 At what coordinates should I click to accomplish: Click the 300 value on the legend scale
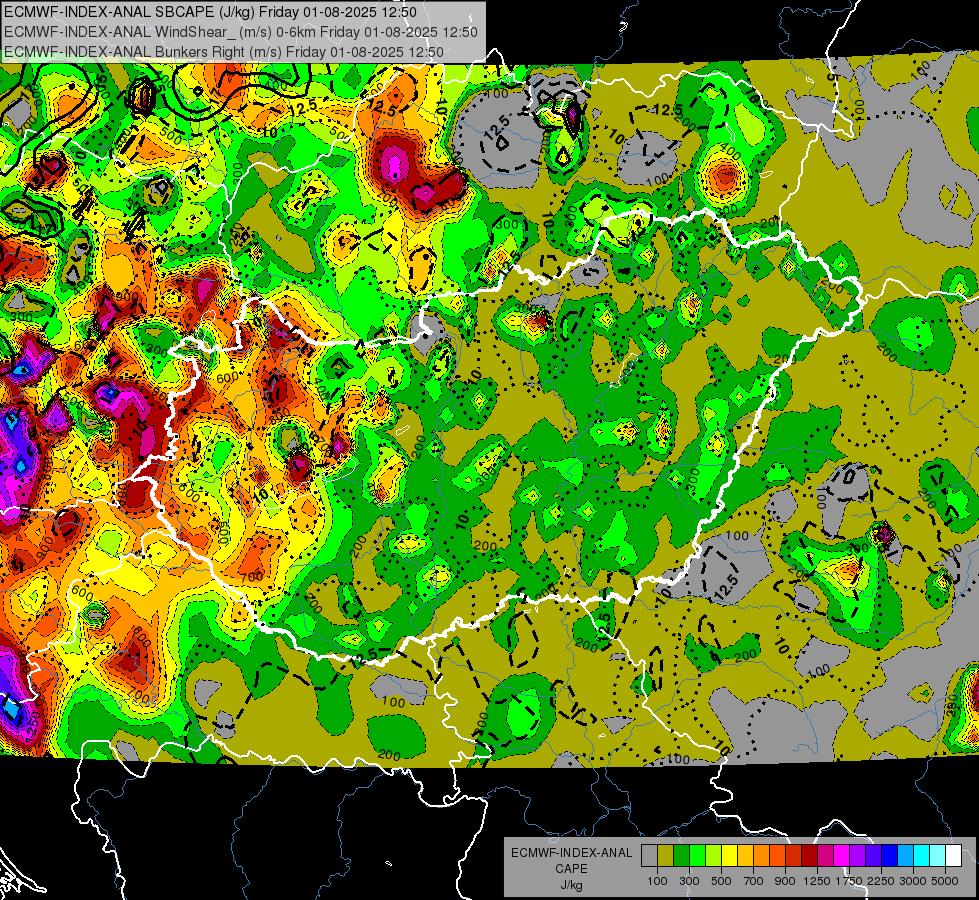(689, 881)
